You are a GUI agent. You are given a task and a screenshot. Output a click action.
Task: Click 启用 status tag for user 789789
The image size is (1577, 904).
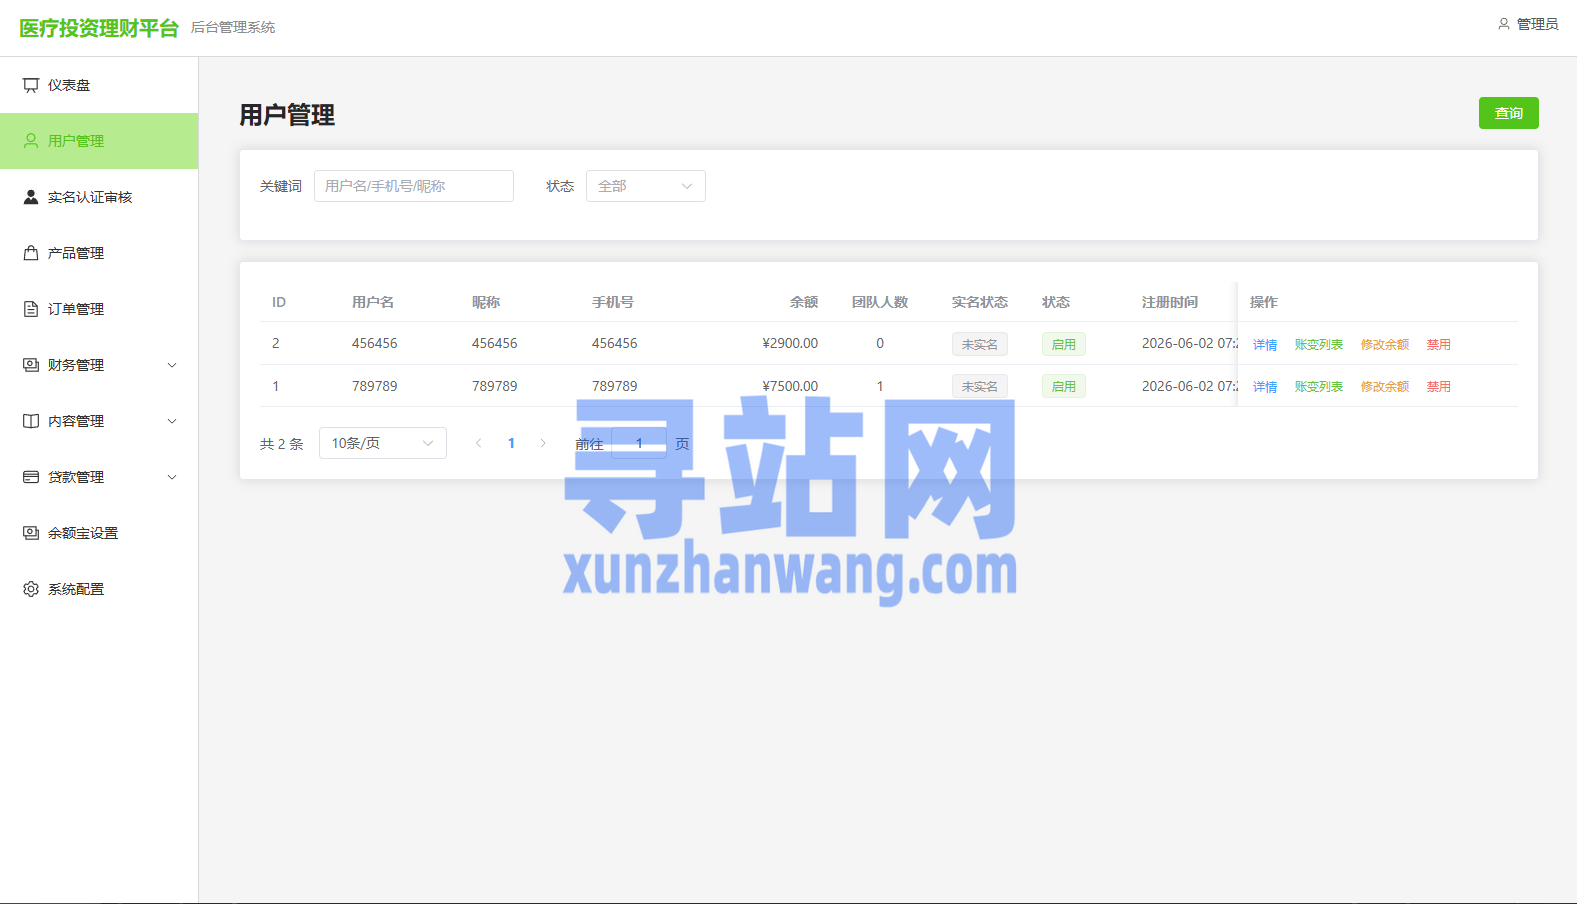[x=1064, y=386]
